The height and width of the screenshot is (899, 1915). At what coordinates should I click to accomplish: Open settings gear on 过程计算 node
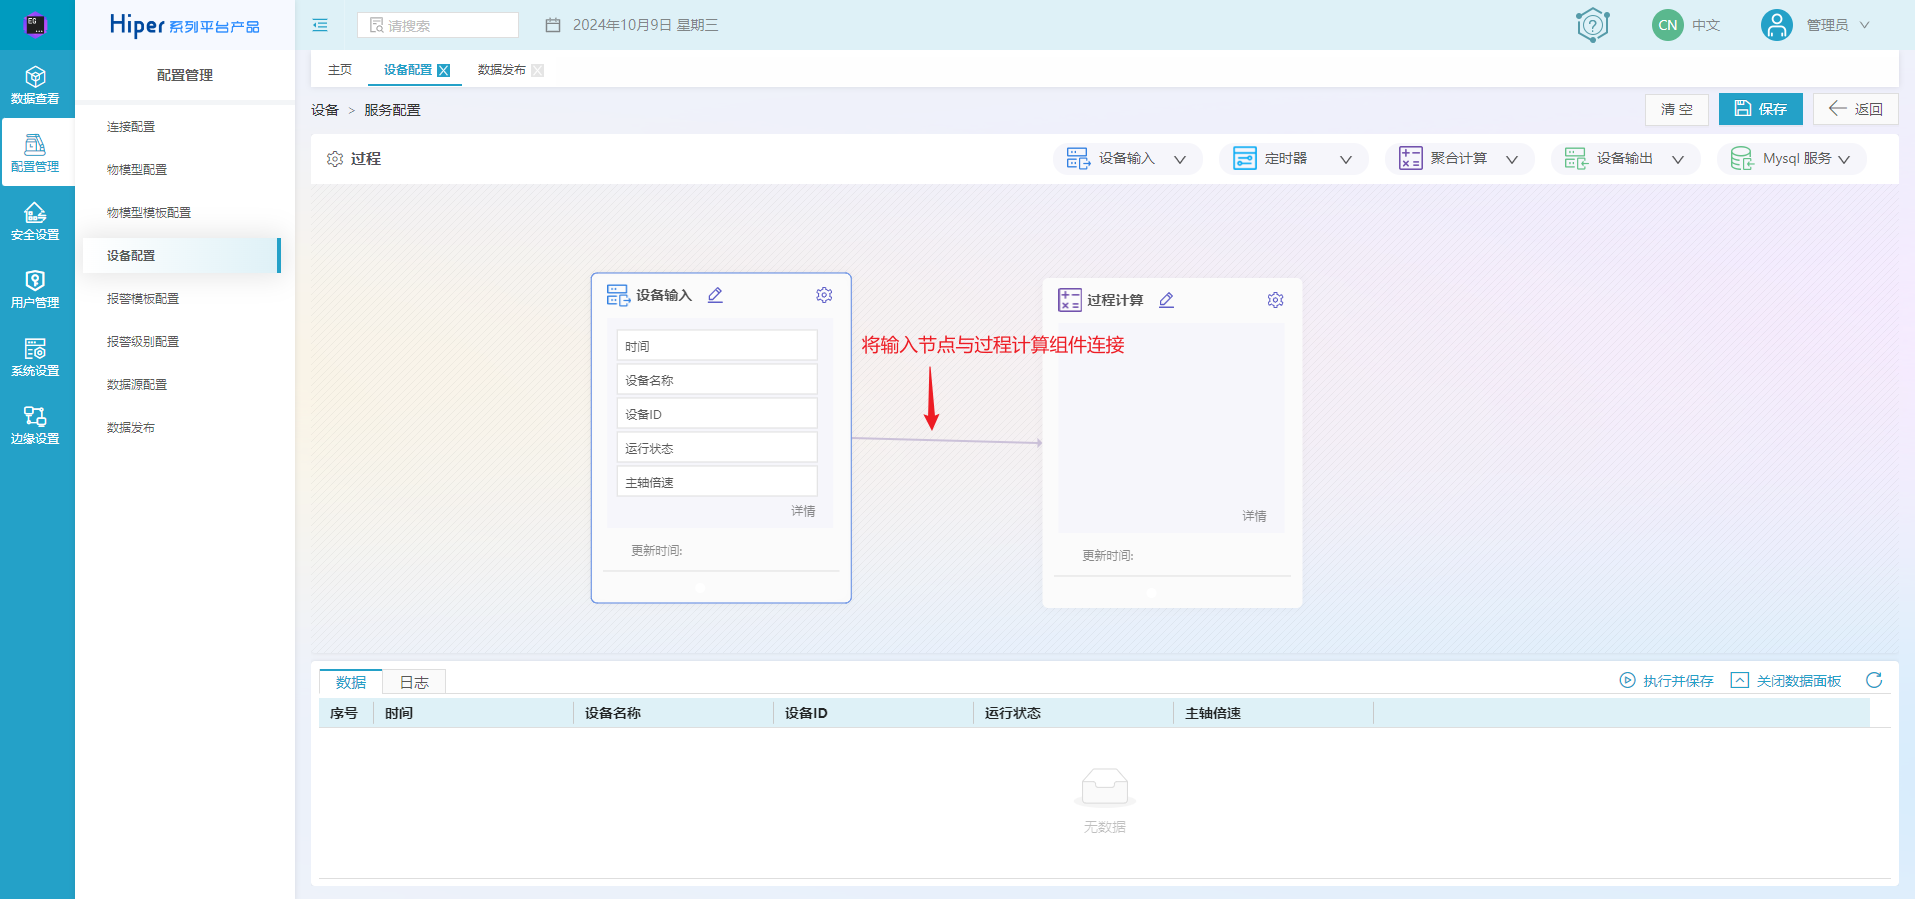1275,300
